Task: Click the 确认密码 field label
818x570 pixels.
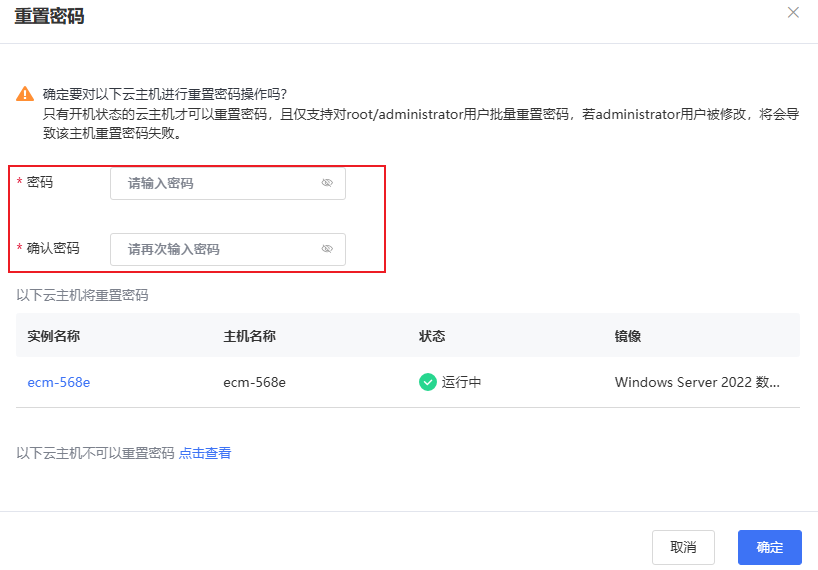Action: pyautogui.click(x=53, y=249)
